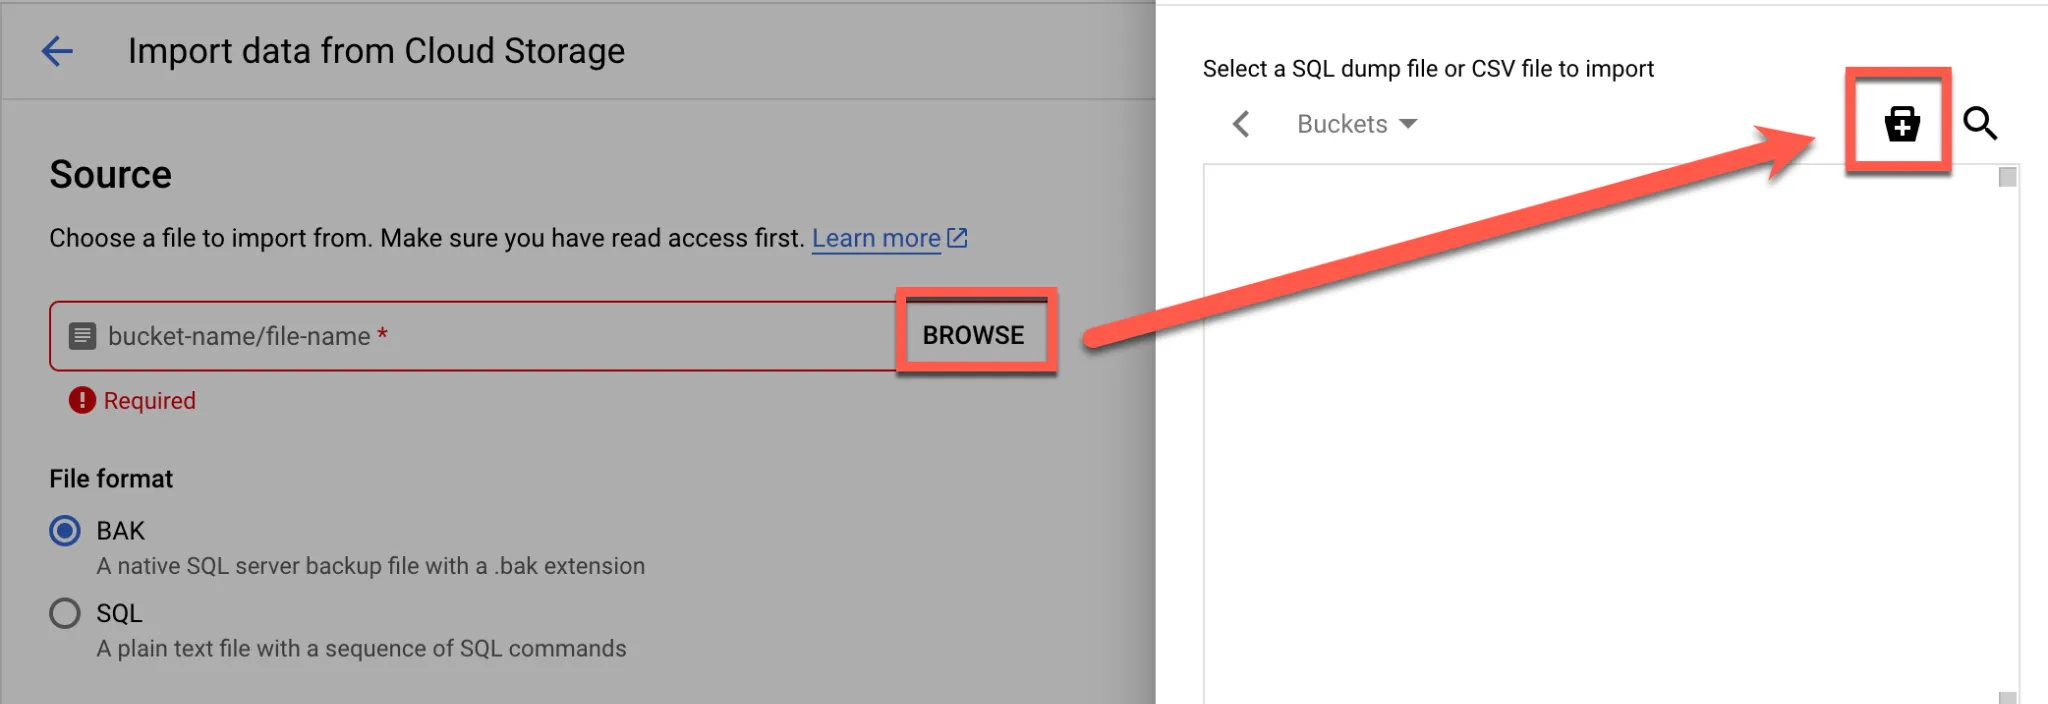
Task: Click the create new bucket icon
Action: tap(1901, 124)
